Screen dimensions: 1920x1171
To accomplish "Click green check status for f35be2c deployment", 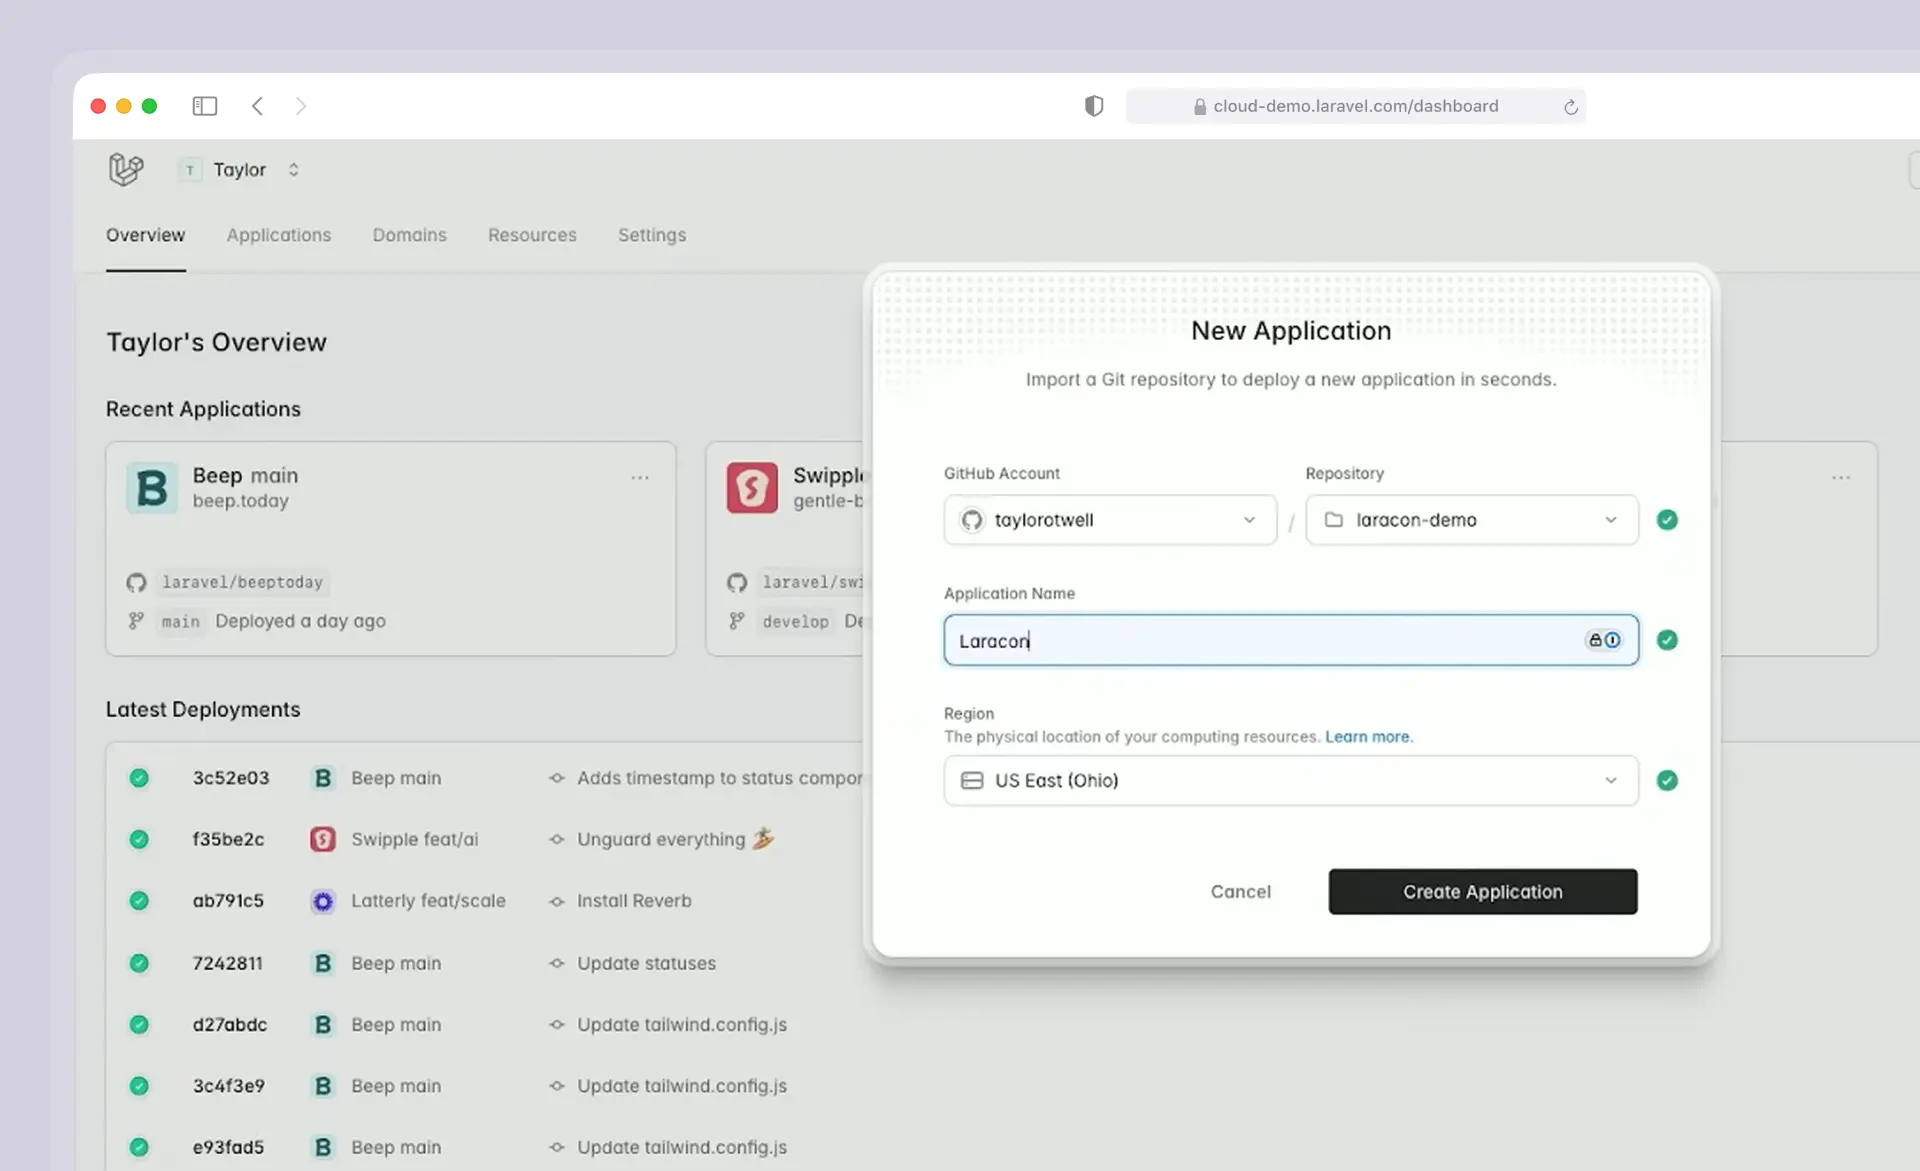I will click(139, 839).
